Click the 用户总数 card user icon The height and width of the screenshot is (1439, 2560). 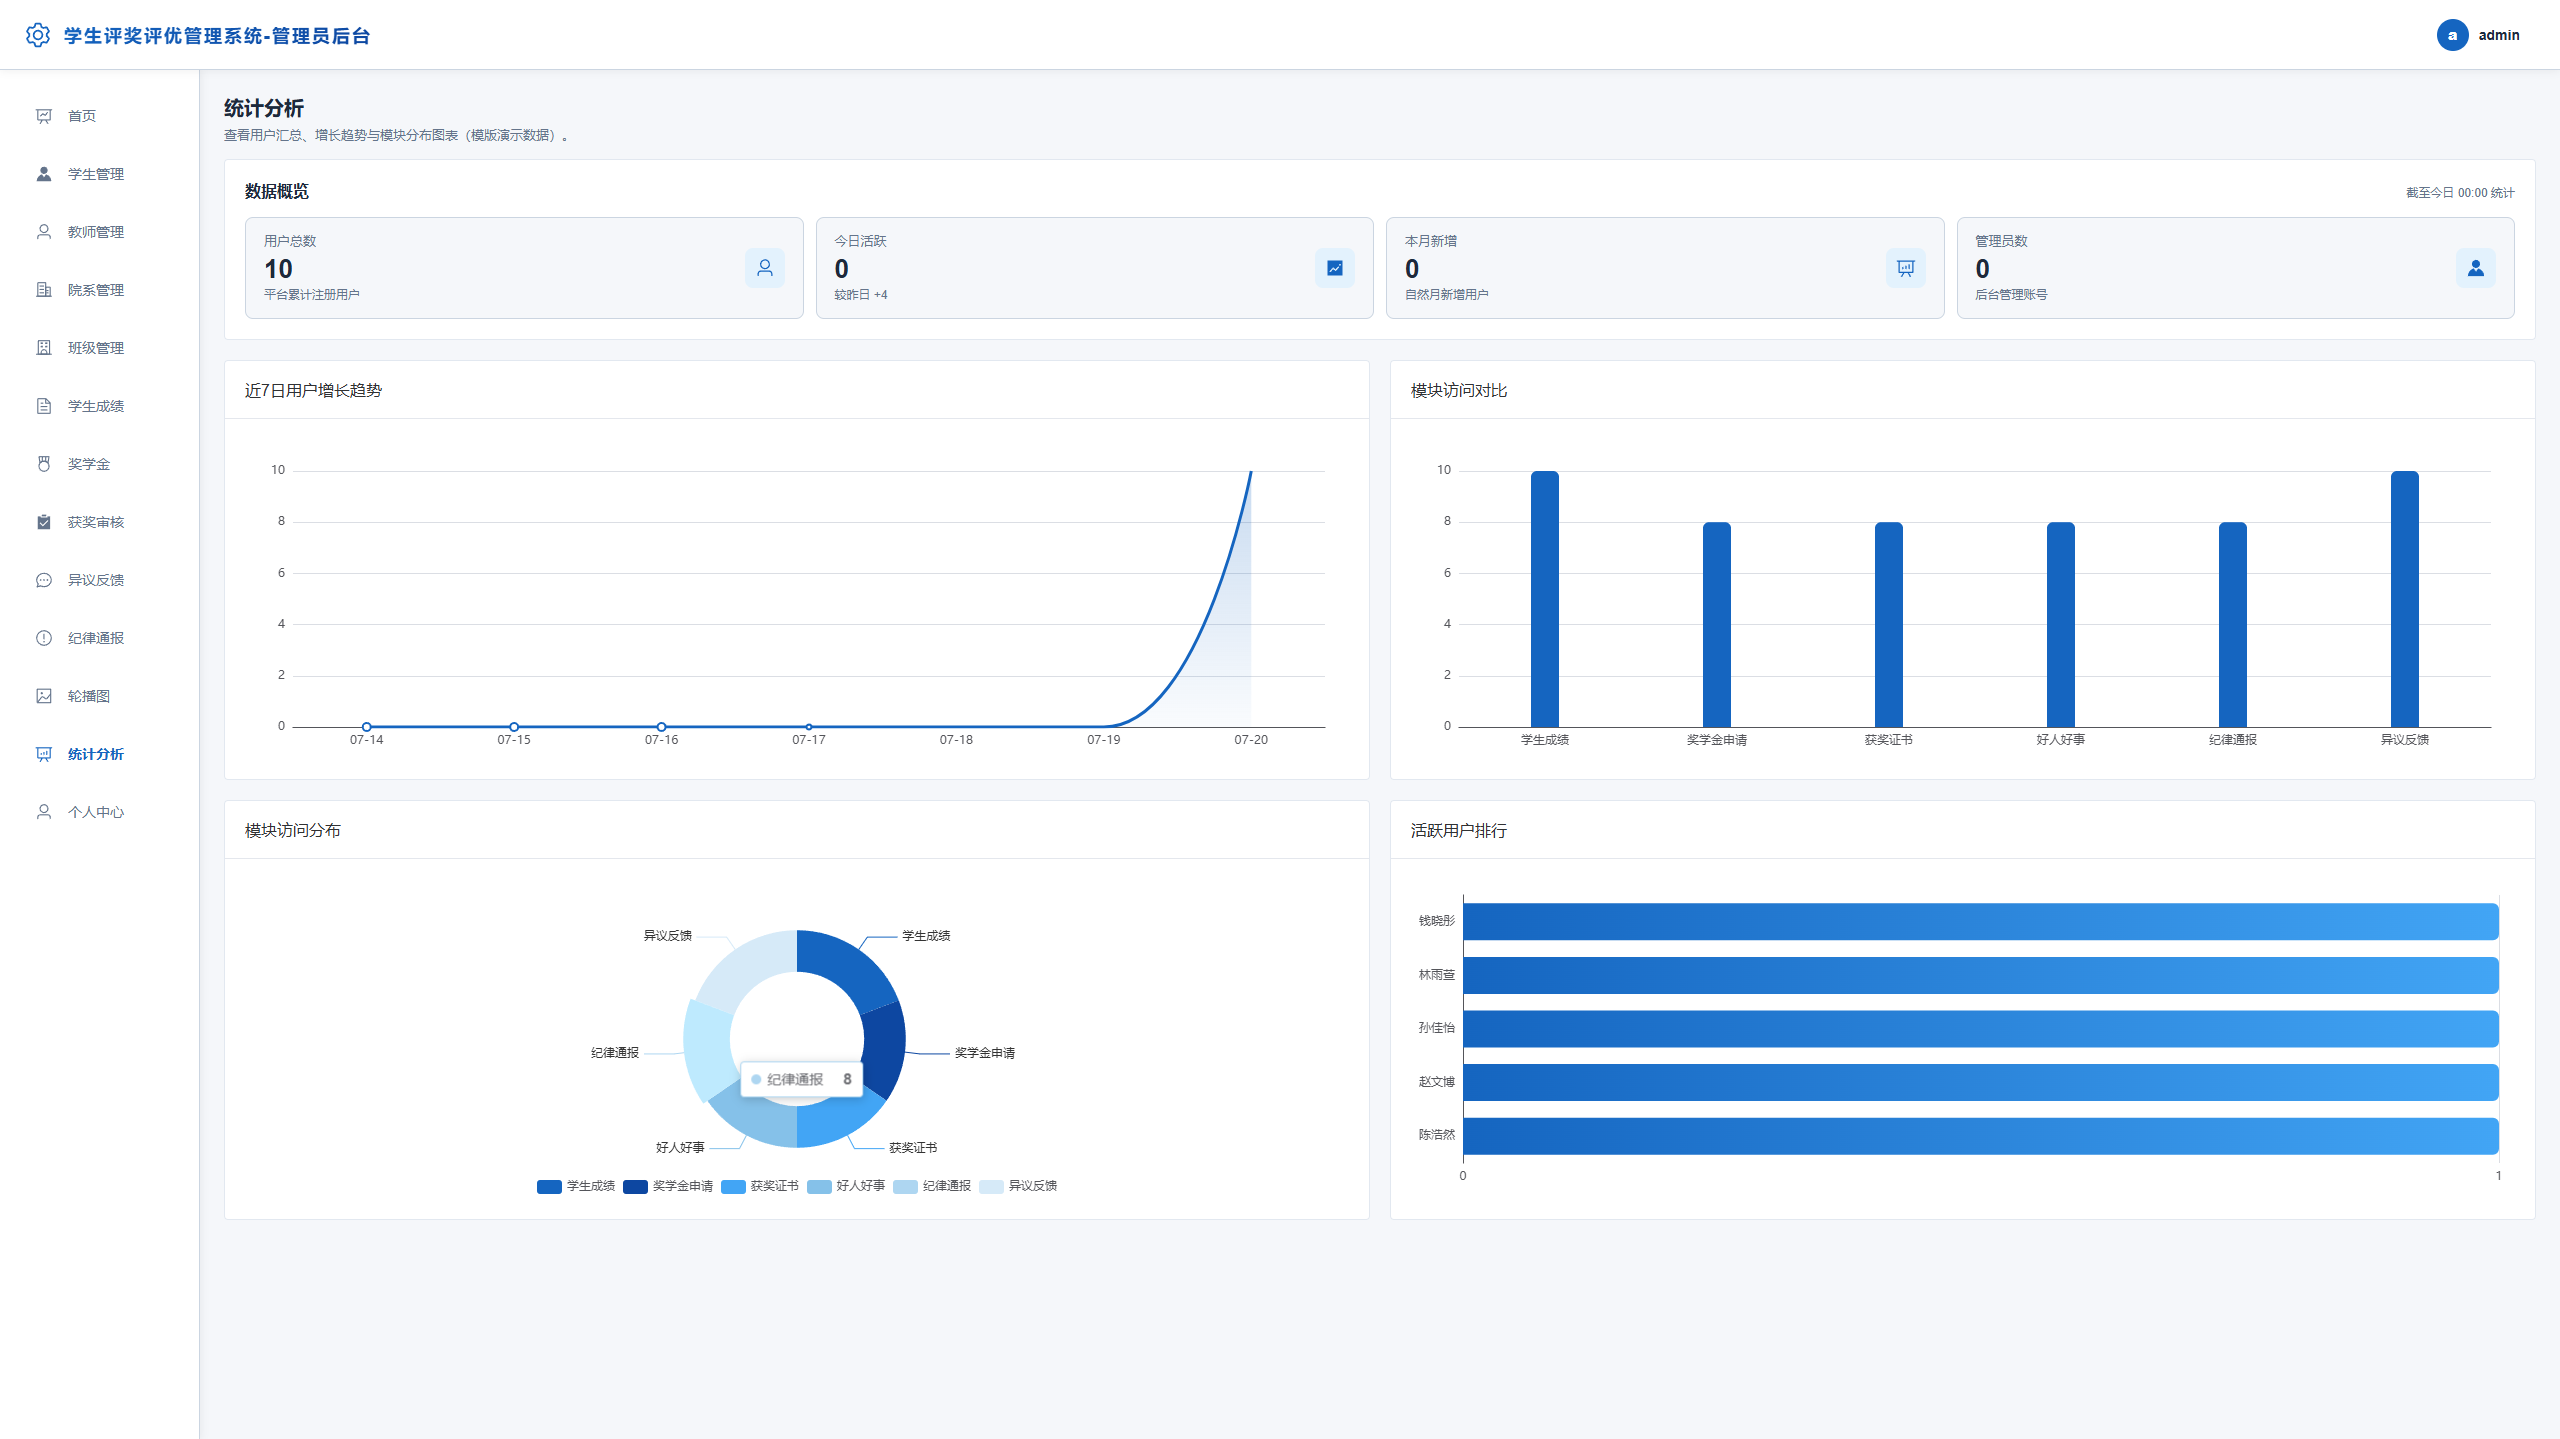click(x=765, y=268)
